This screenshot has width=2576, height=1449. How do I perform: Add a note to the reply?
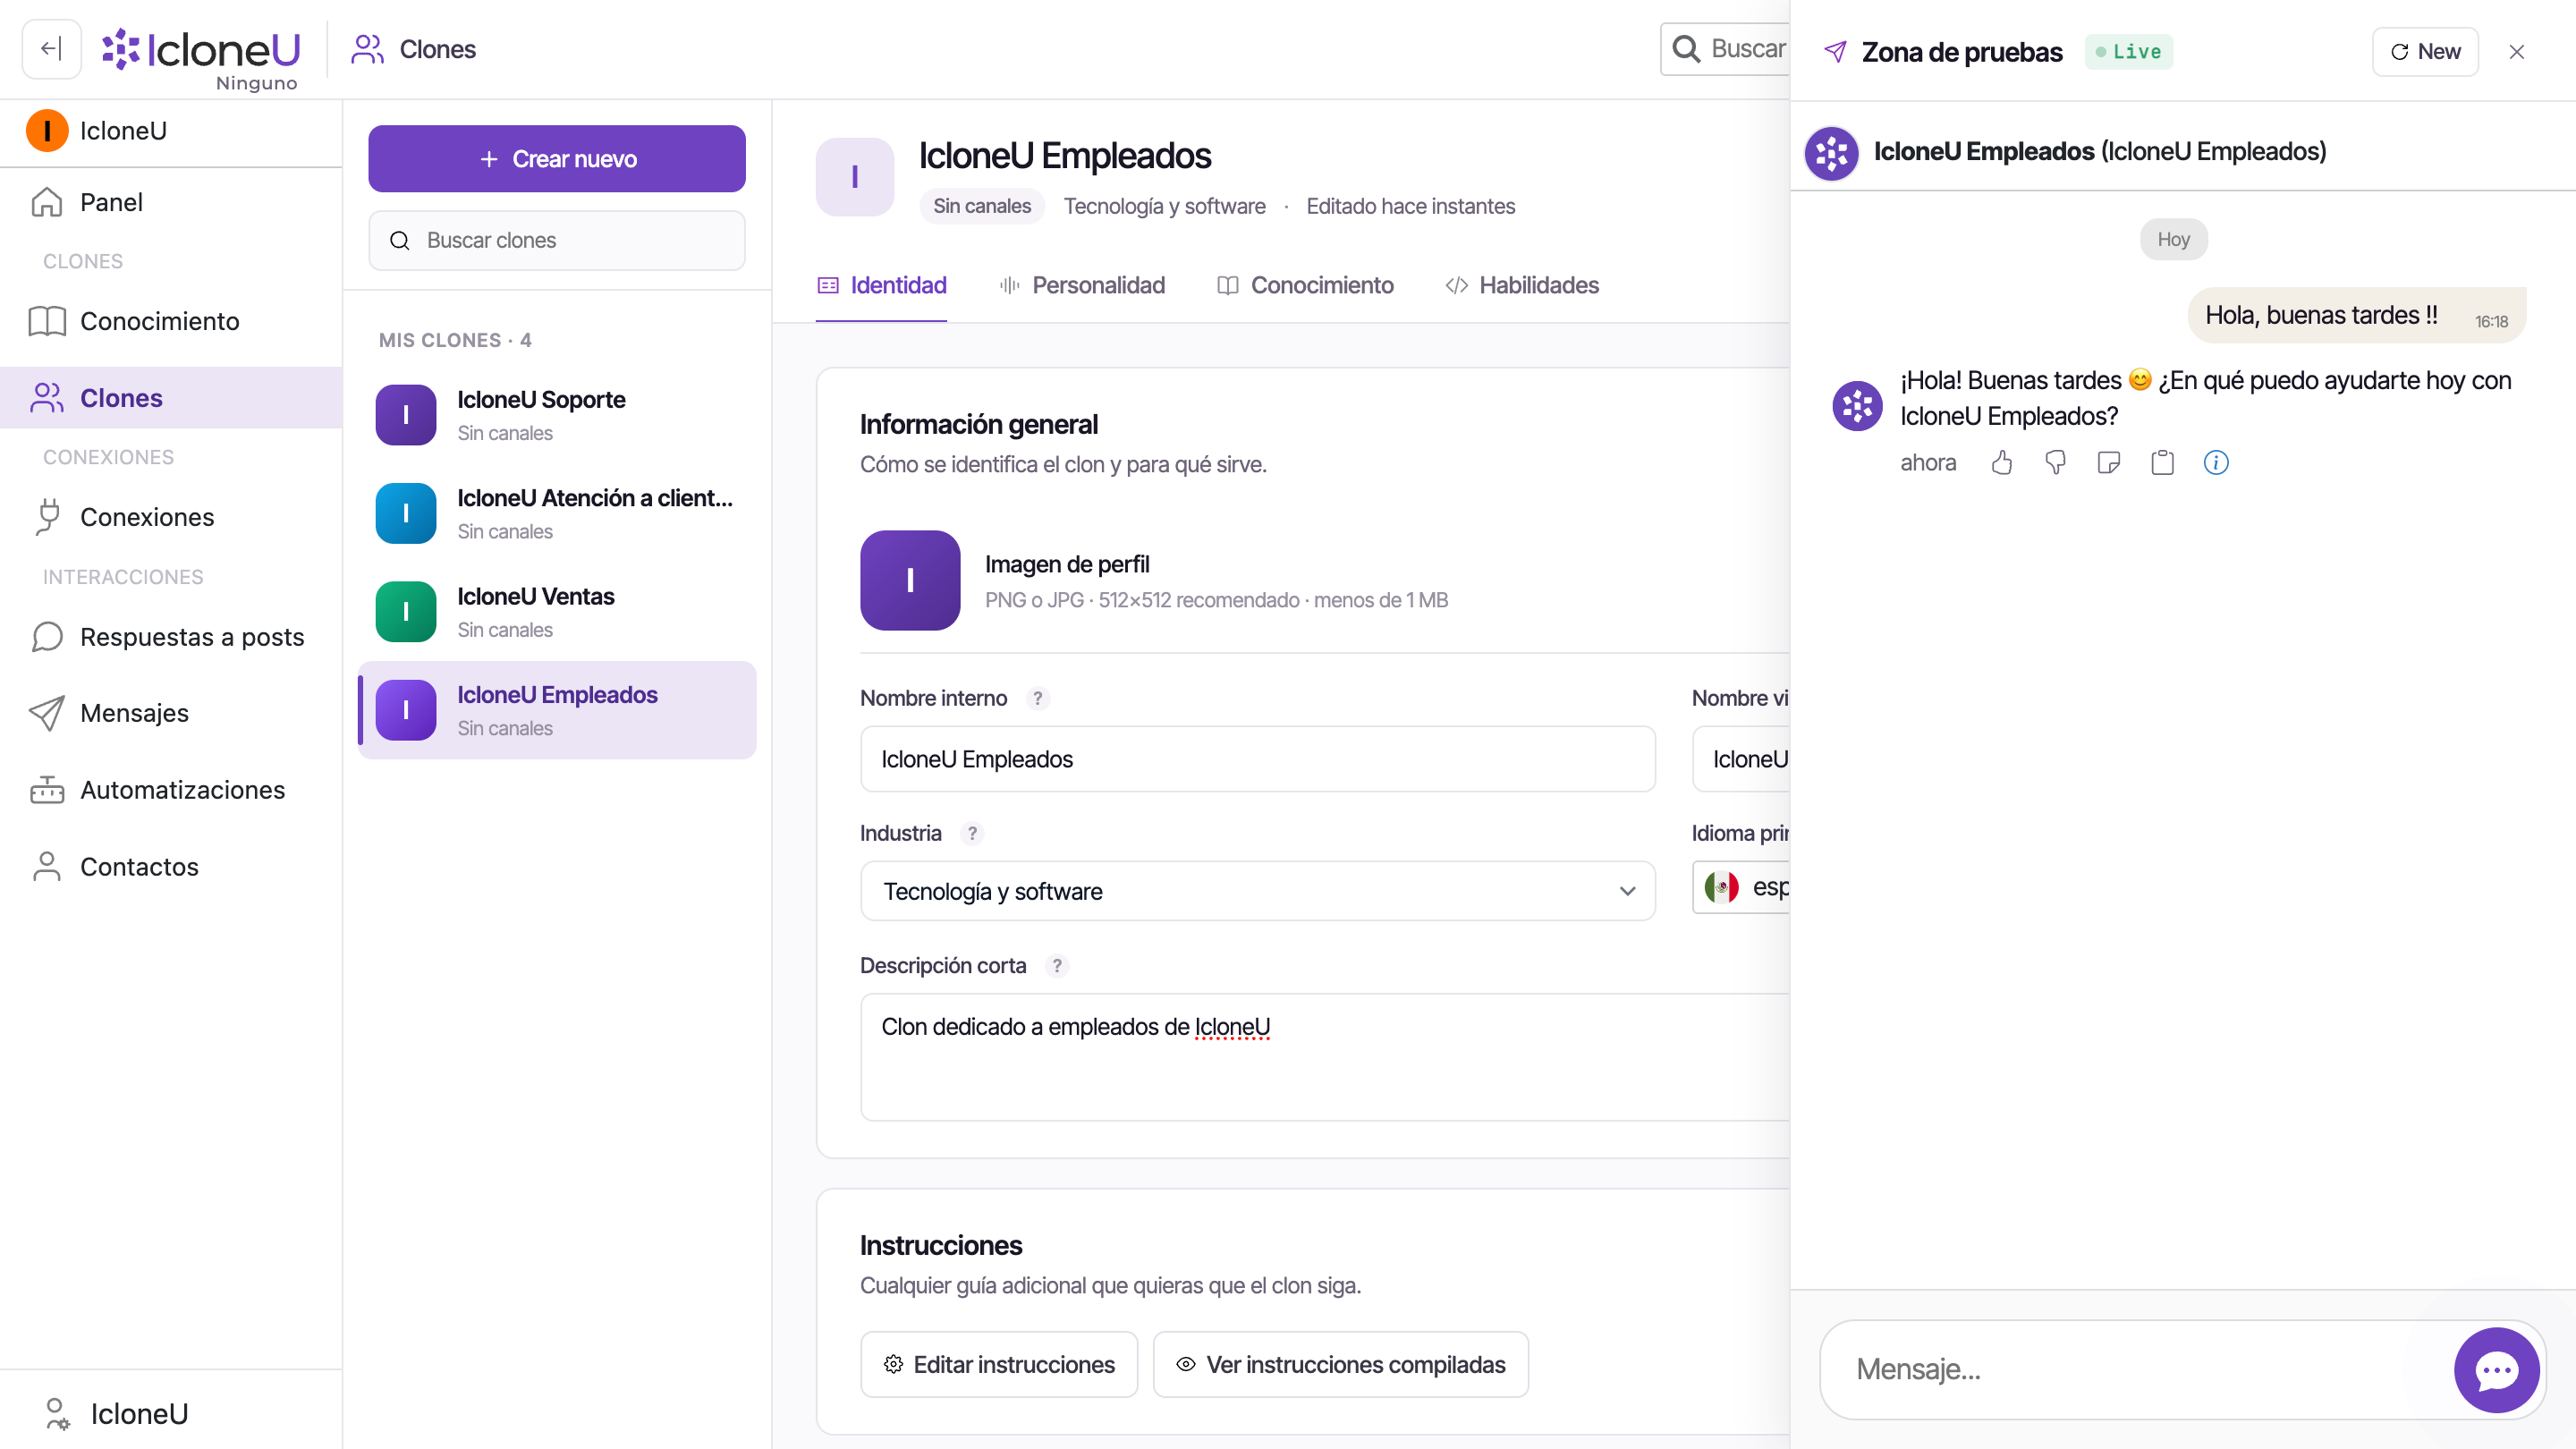pos(2108,462)
